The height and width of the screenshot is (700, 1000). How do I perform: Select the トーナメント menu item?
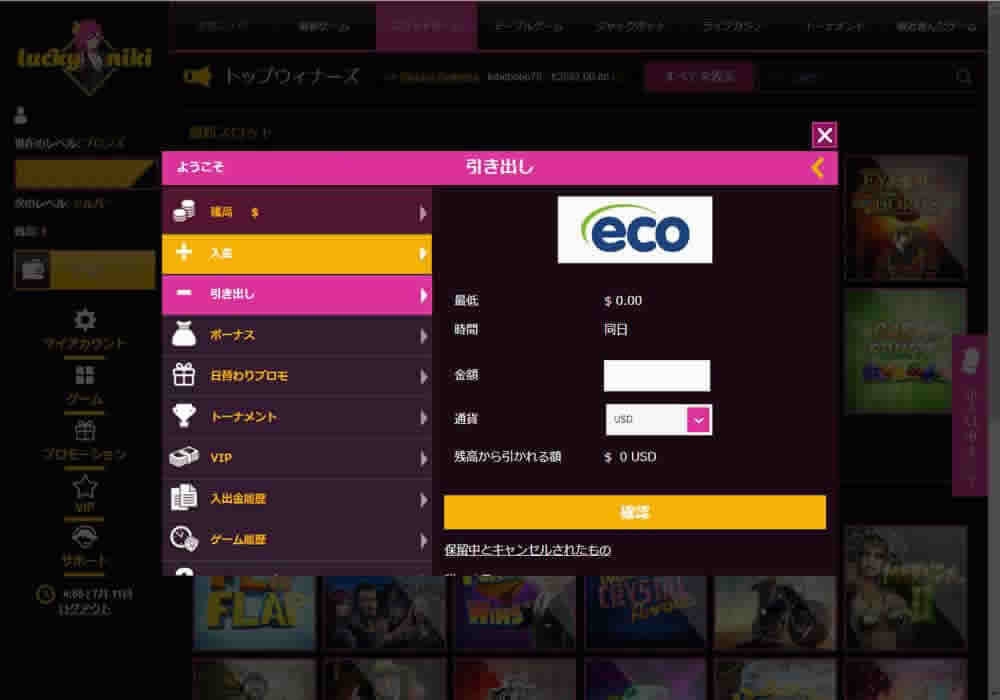point(297,416)
